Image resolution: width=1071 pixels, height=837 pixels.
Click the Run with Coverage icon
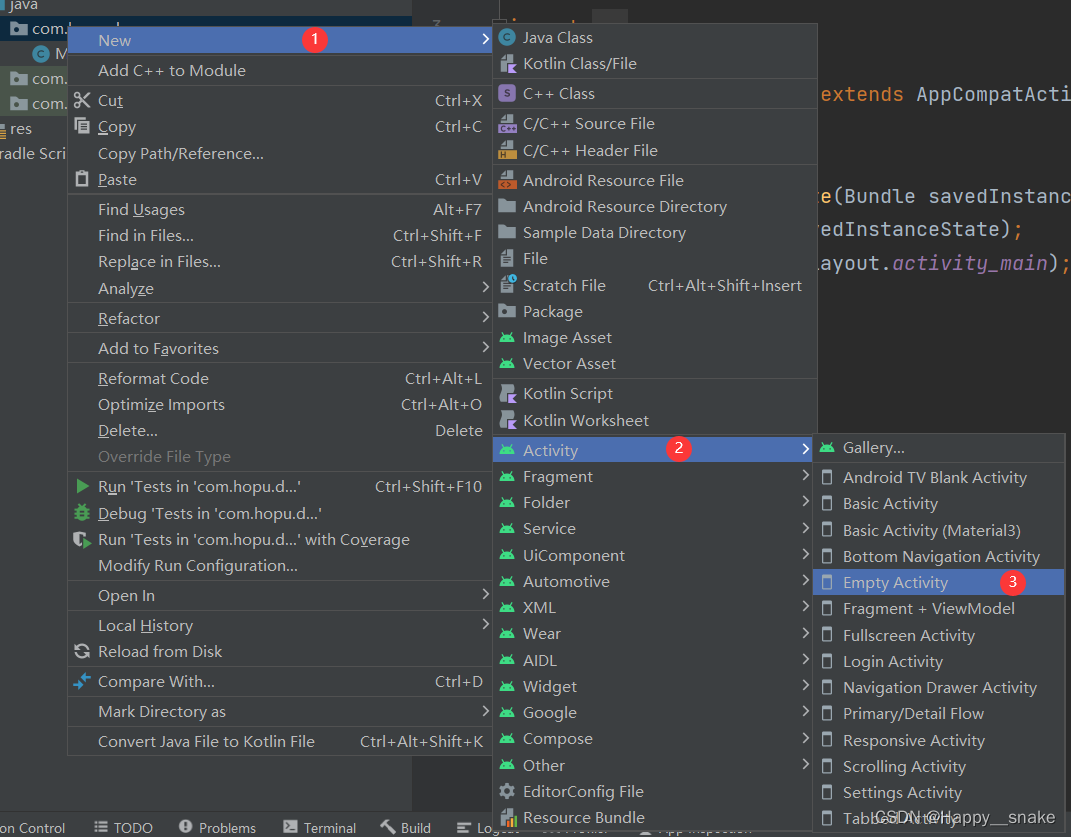tap(82, 539)
